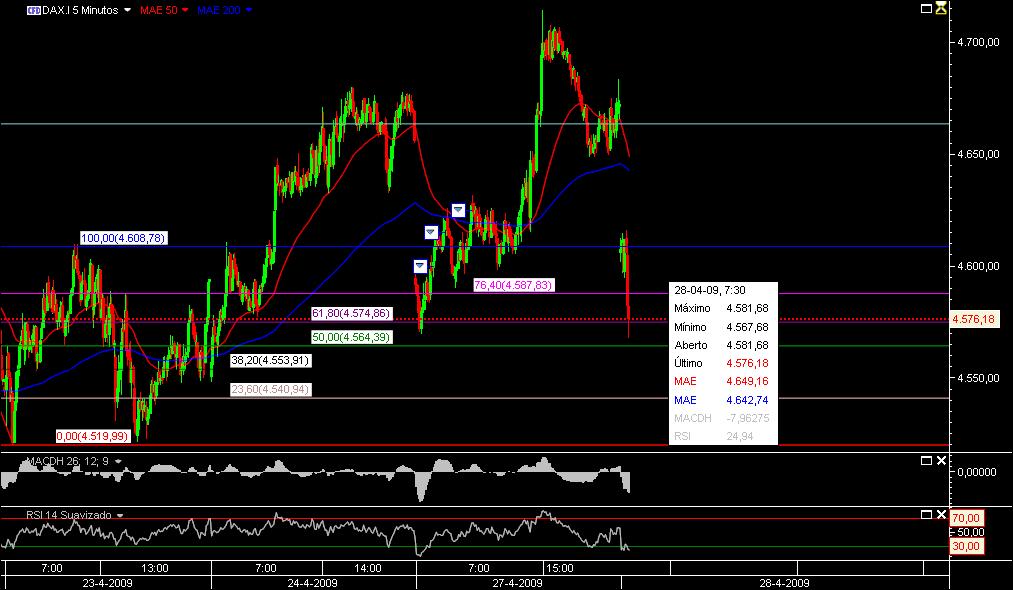The image size is (1013, 590).
Task: Click the DAX.I 5 Minutos title text
Action: click(x=80, y=10)
